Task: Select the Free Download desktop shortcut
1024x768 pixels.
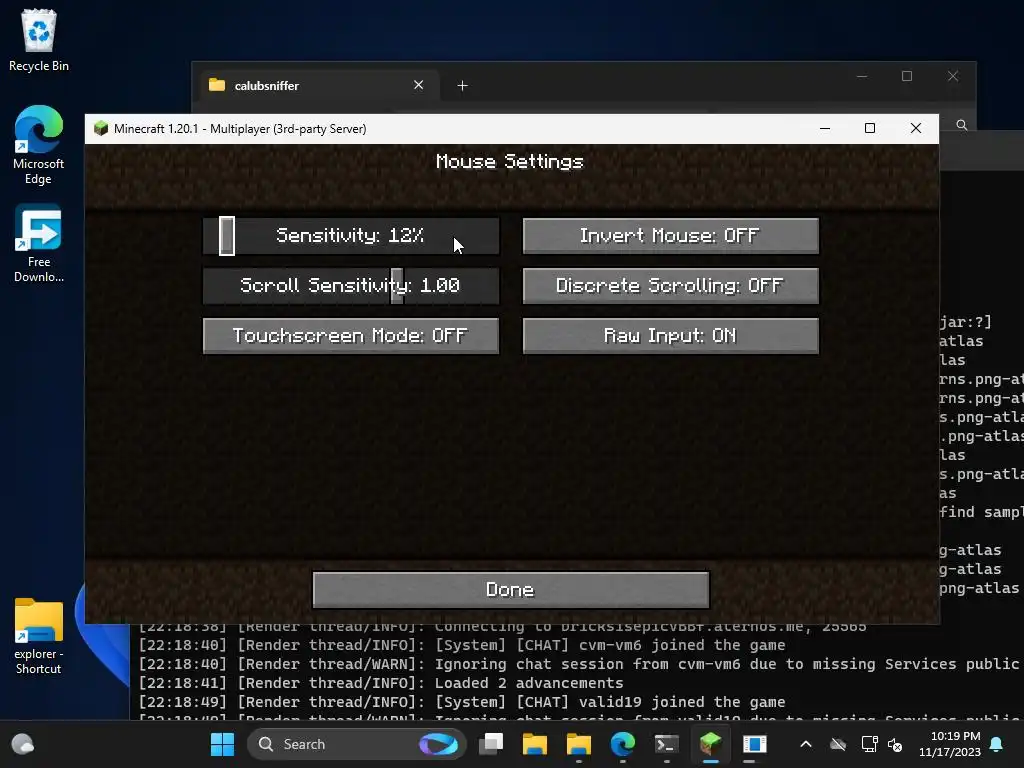Action: 39,244
